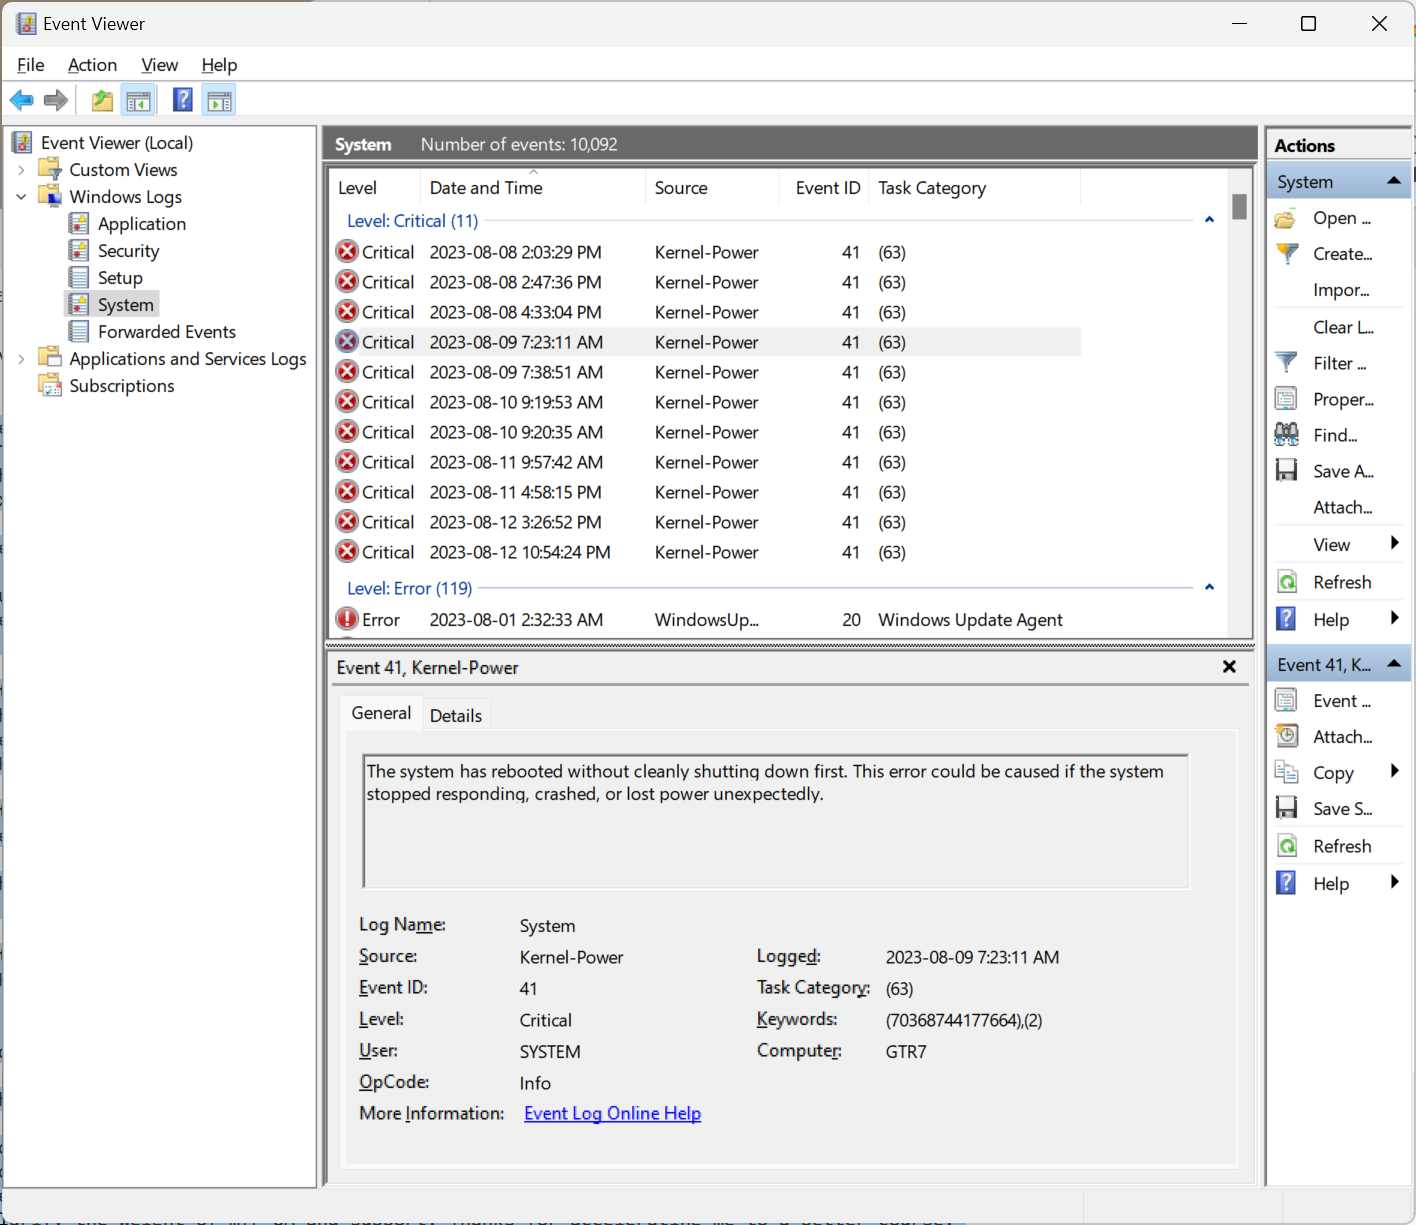Switch to the Details tab

[456, 714]
